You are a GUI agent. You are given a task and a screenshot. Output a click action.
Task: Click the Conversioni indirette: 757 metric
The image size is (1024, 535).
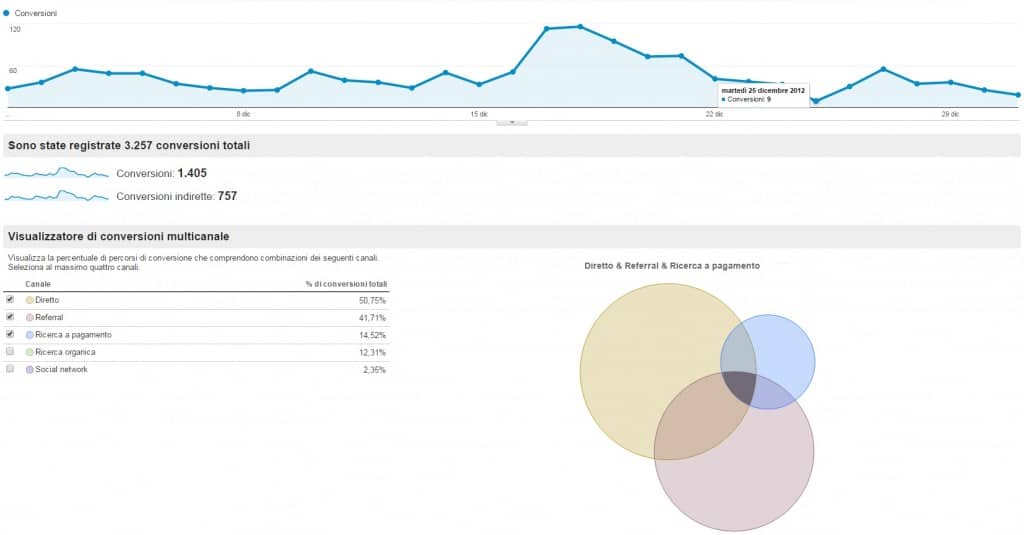click(176, 196)
